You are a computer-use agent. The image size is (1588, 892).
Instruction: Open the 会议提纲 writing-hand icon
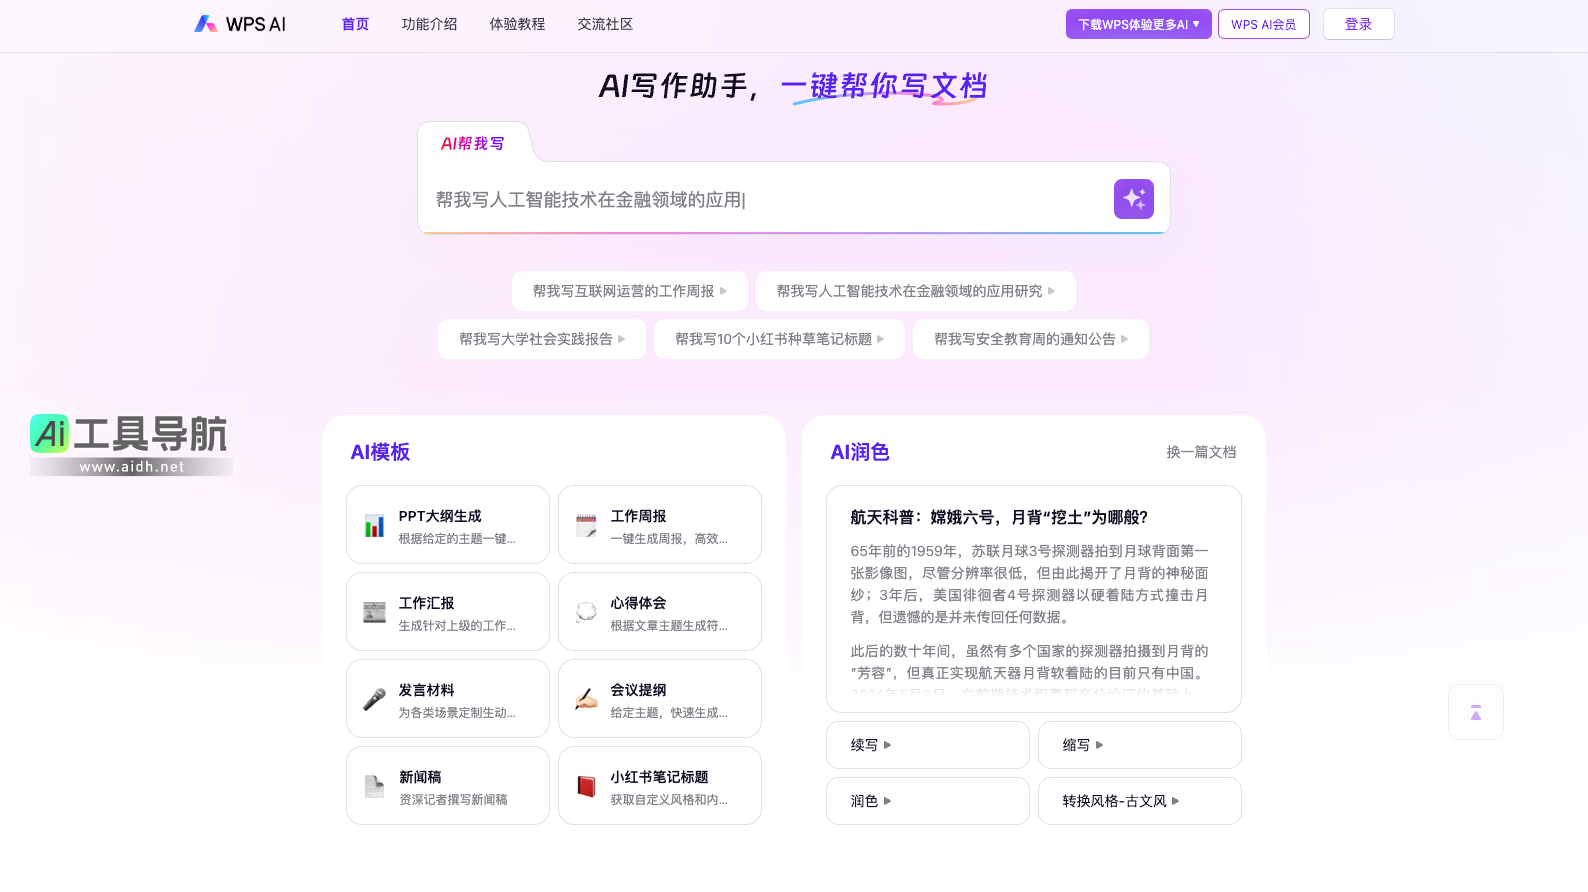click(x=586, y=700)
